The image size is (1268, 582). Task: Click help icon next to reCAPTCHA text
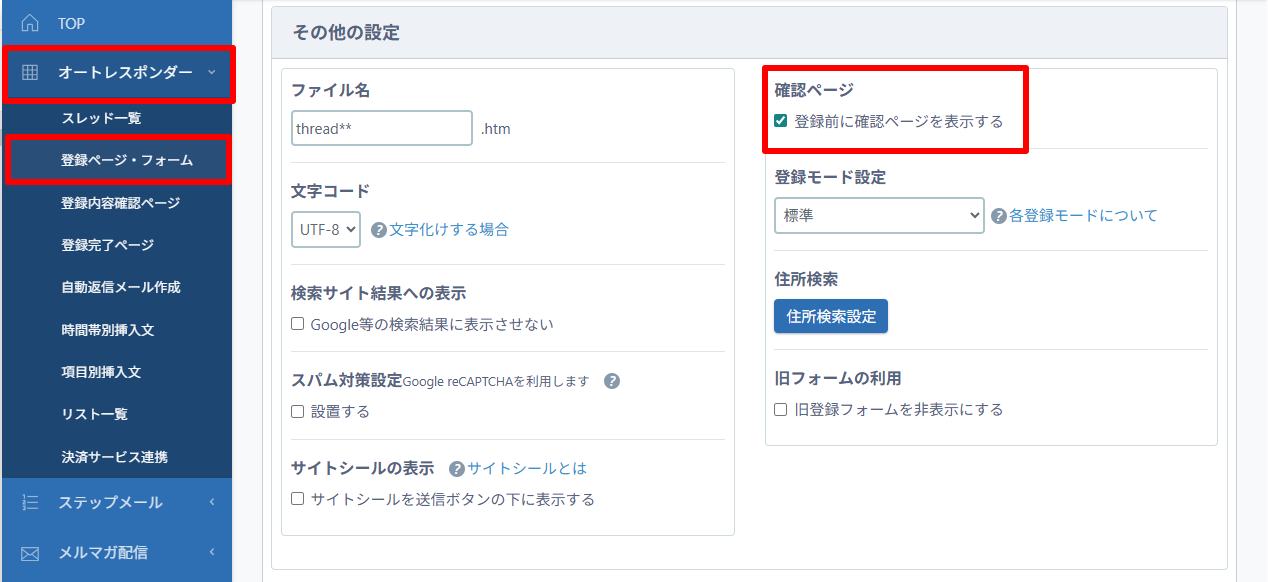pos(613,381)
